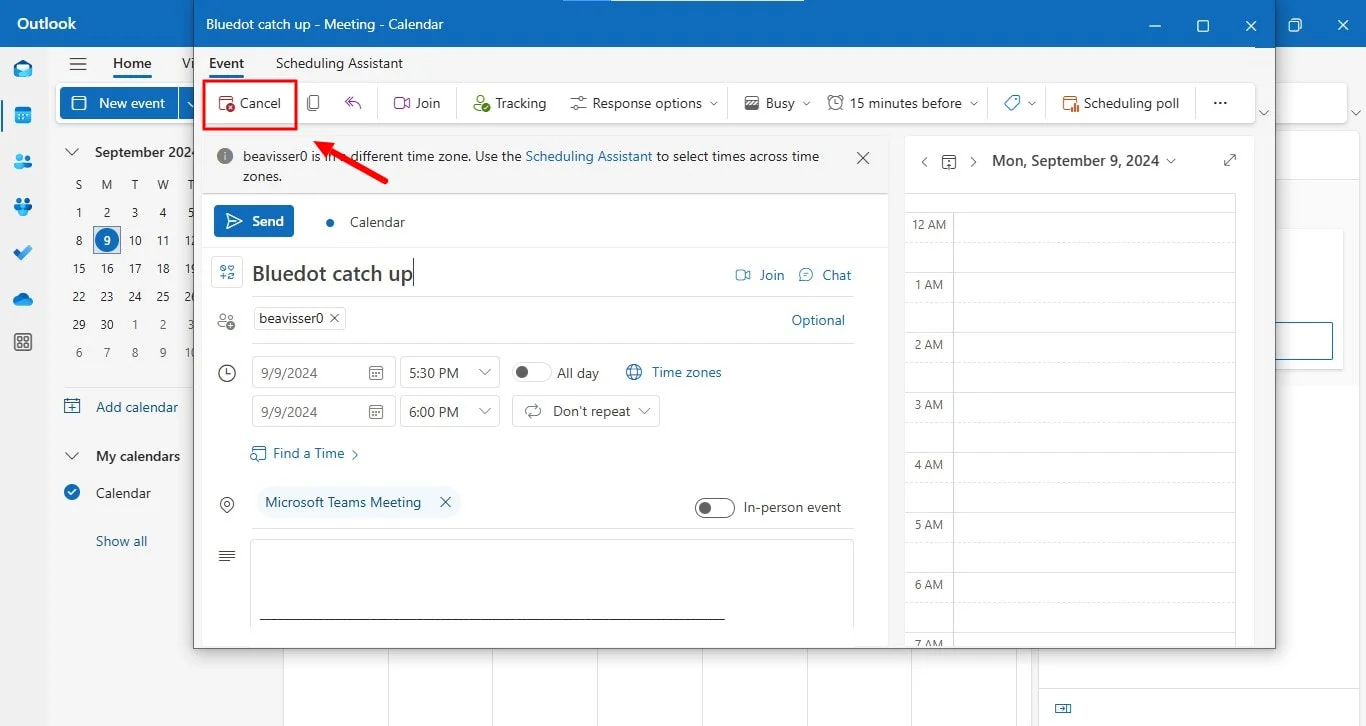
Task: Click Find a Time
Action: 305,453
